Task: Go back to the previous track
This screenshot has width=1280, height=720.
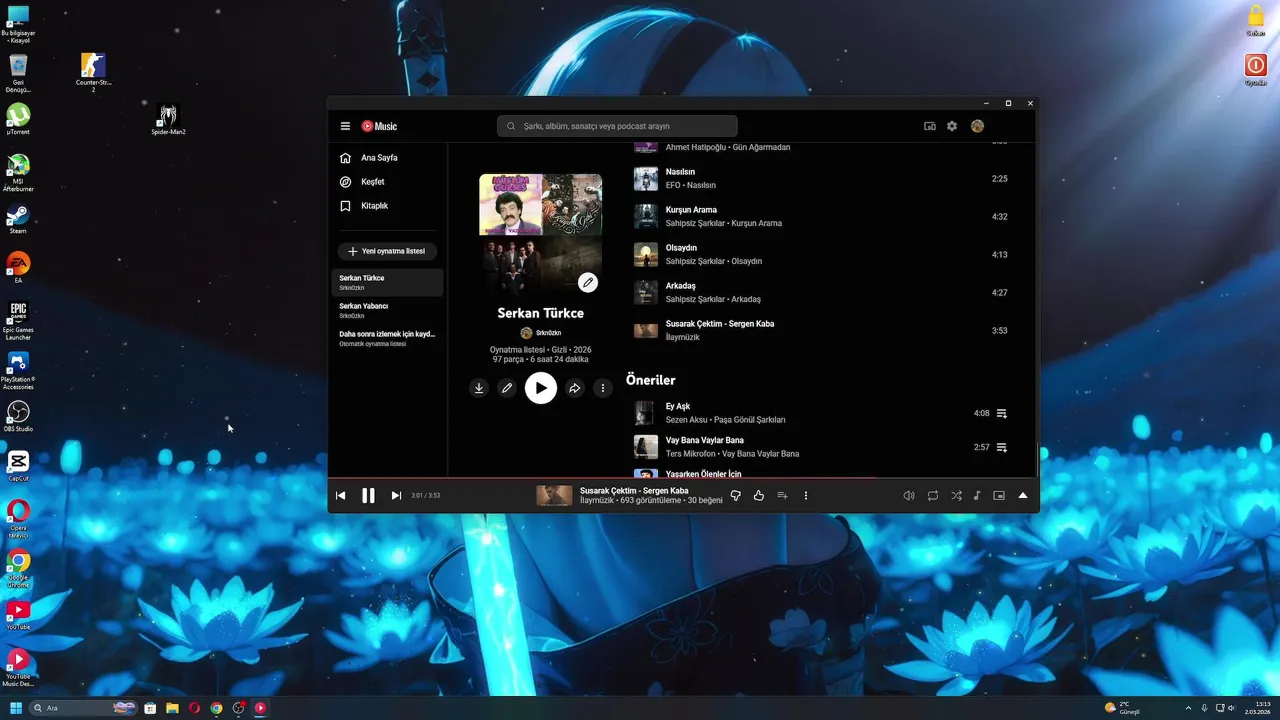Action: (340, 495)
